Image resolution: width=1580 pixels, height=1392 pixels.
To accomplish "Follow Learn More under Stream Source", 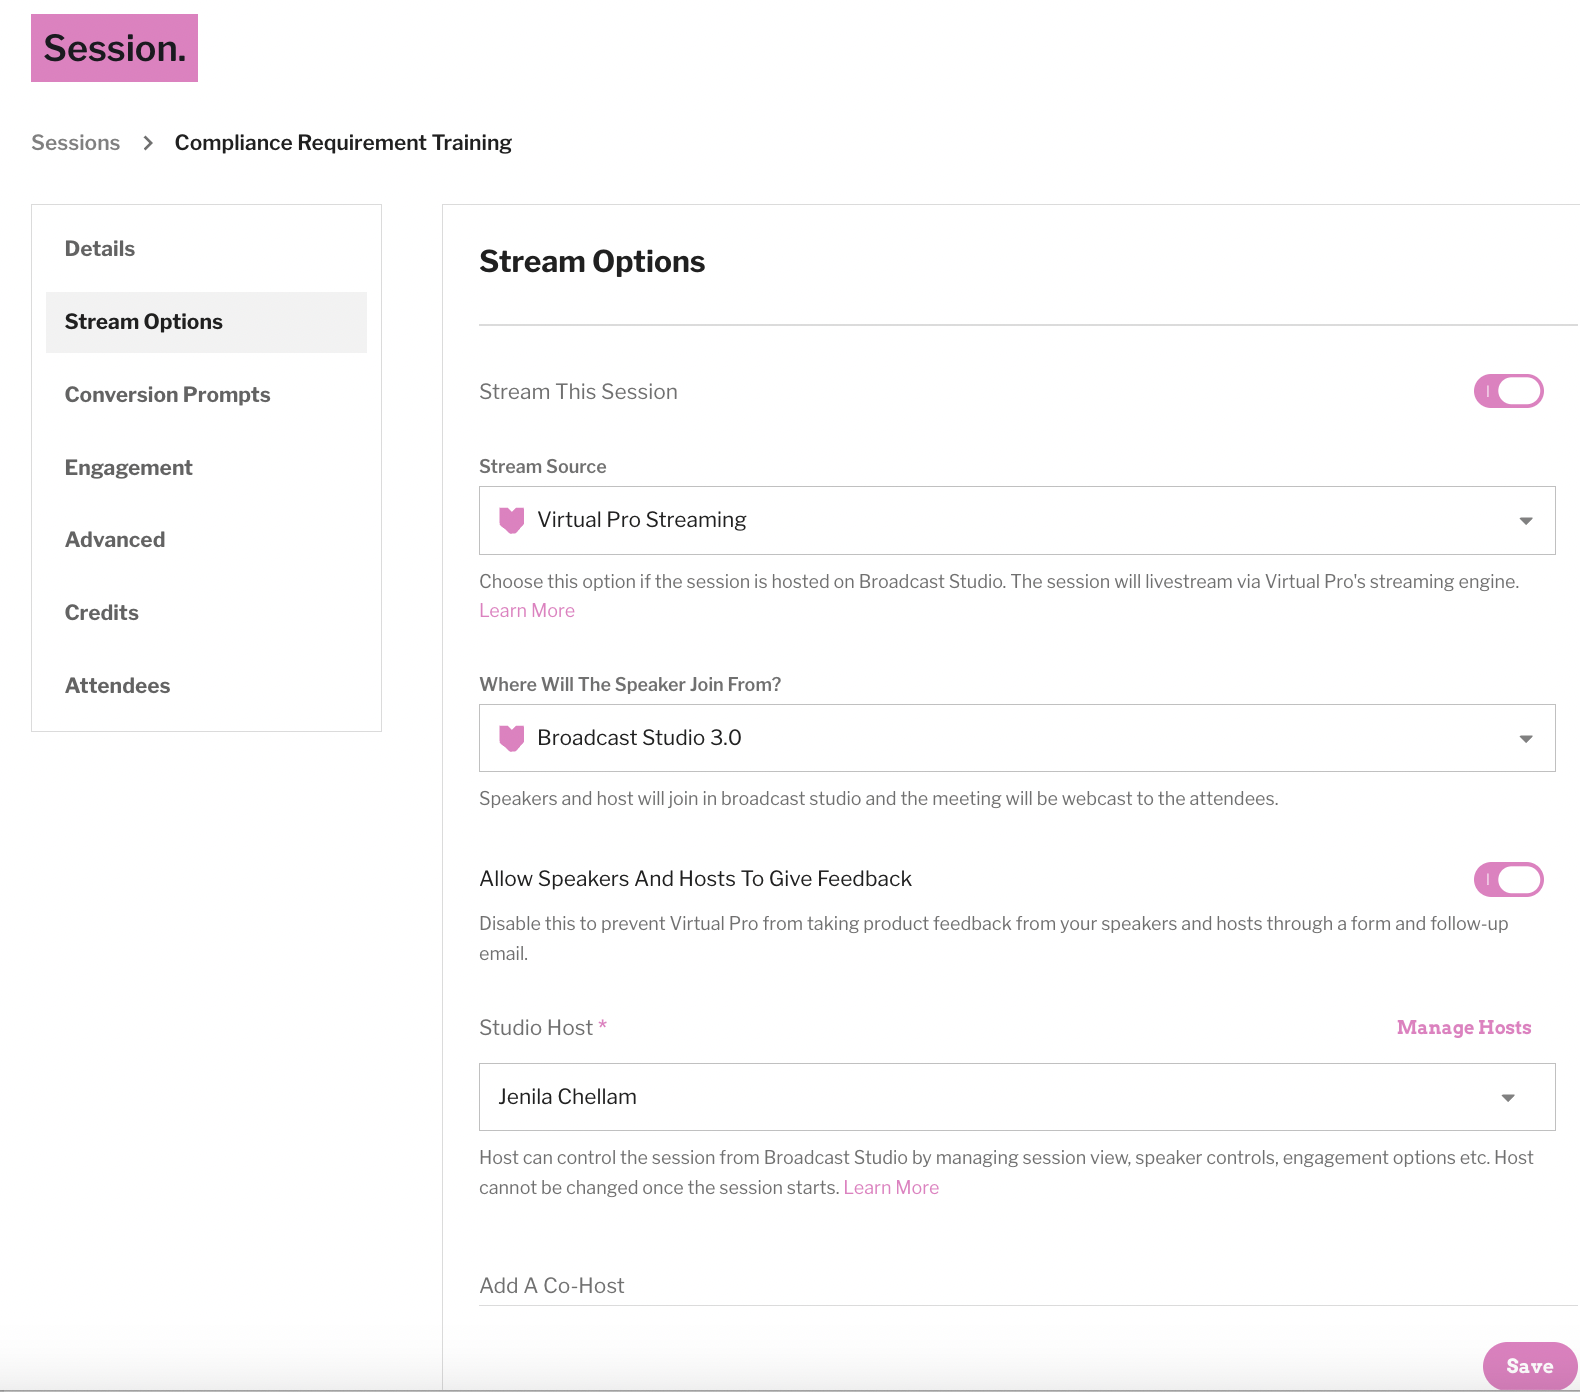I will coord(527,610).
